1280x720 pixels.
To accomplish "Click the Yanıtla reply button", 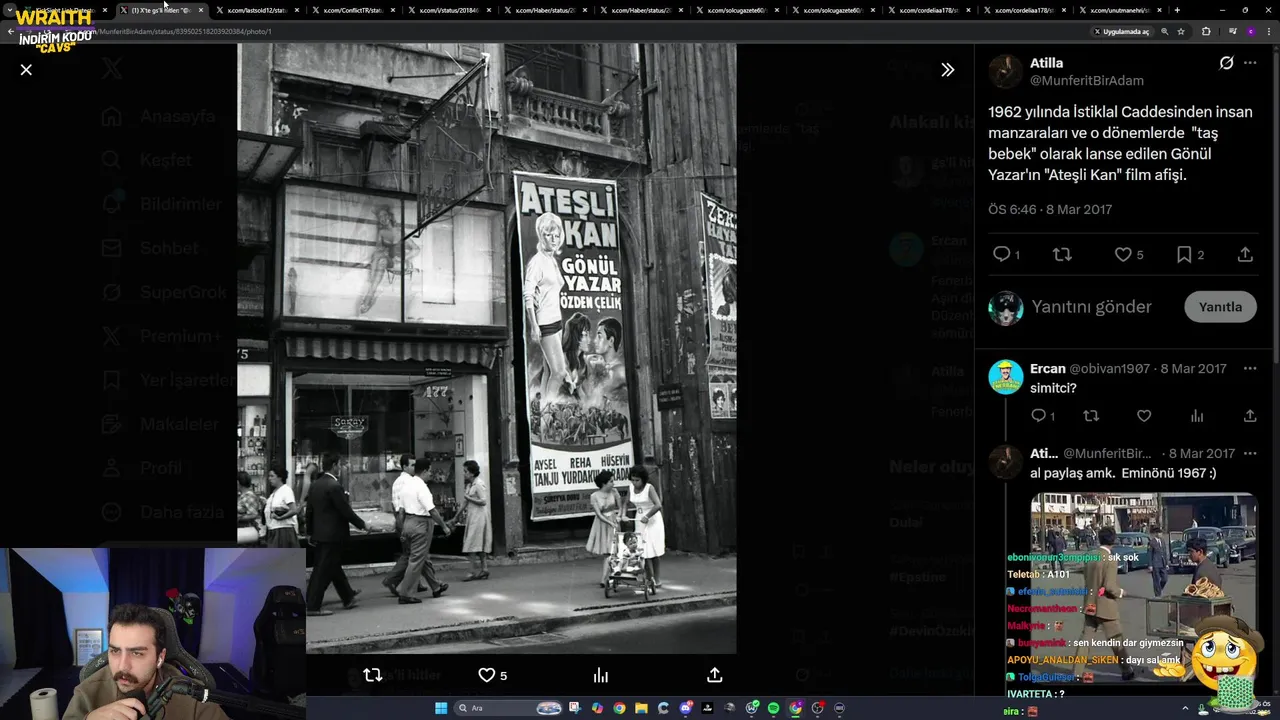I will tap(1220, 307).
